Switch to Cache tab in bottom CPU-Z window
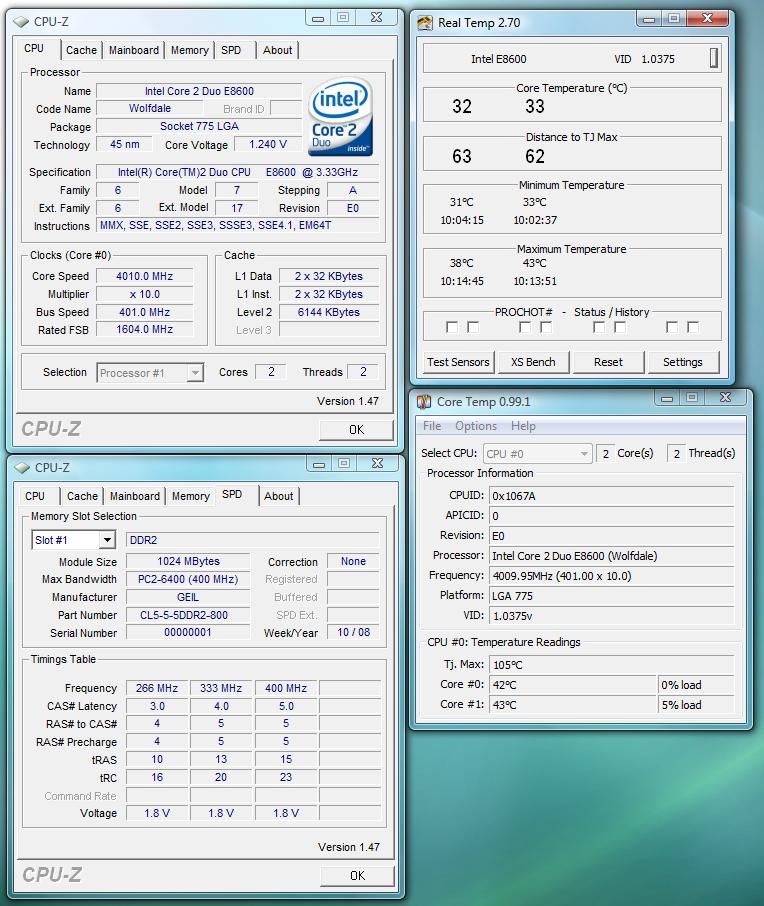Image resolution: width=764 pixels, height=906 pixels. pyautogui.click(x=83, y=496)
